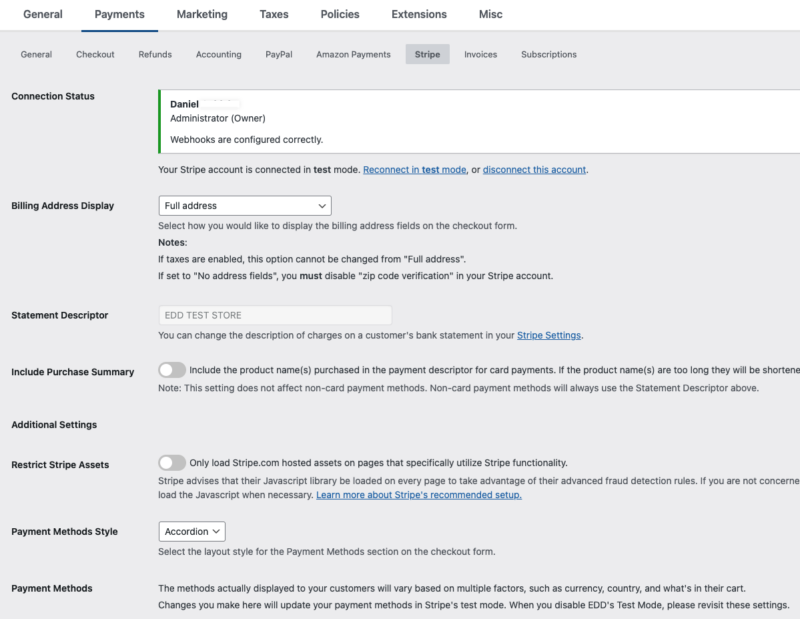Screen dimensions: 800x619
Task: Click the Statement Descriptor text field
Action: coord(275,315)
